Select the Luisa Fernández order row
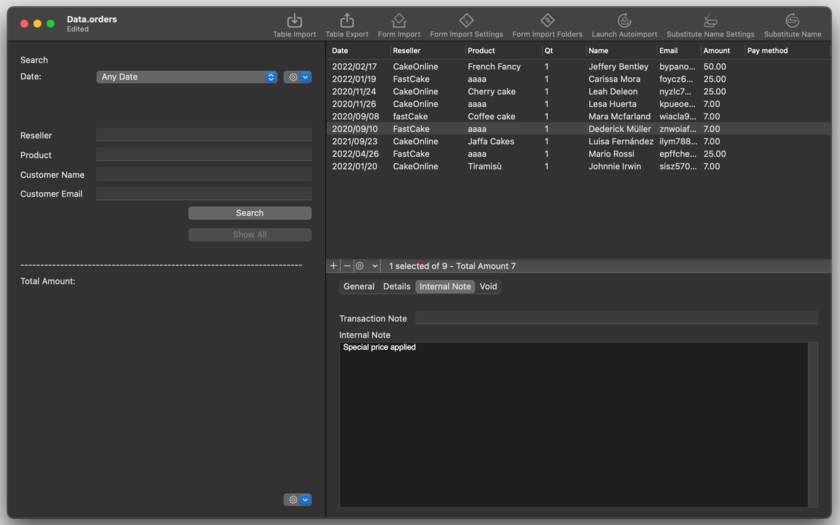This screenshot has width=840, height=525. (x=579, y=141)
